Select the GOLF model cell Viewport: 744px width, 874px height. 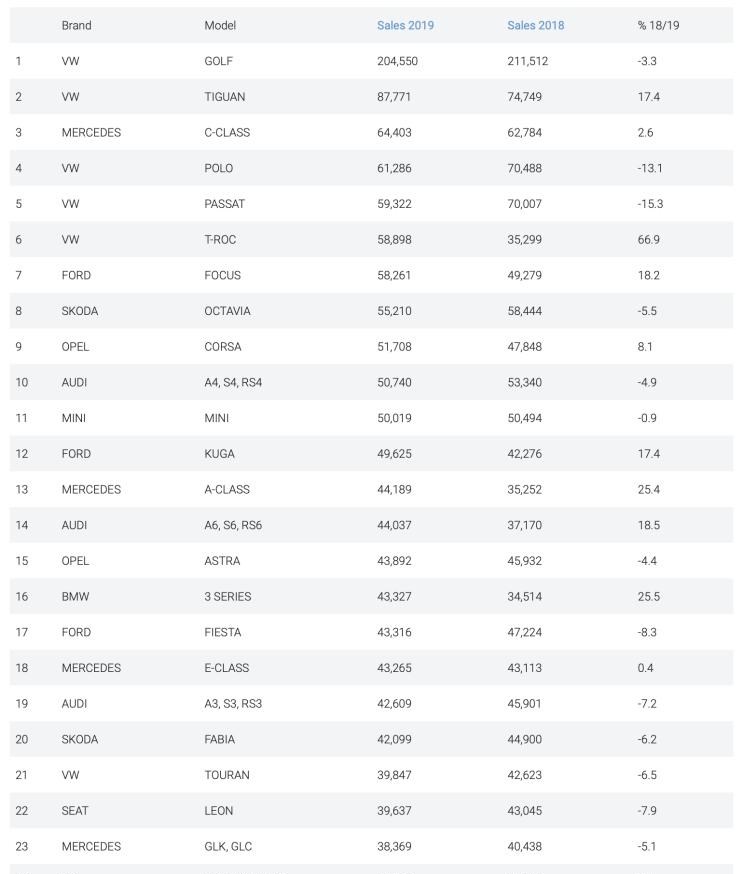tap(218, 61)
